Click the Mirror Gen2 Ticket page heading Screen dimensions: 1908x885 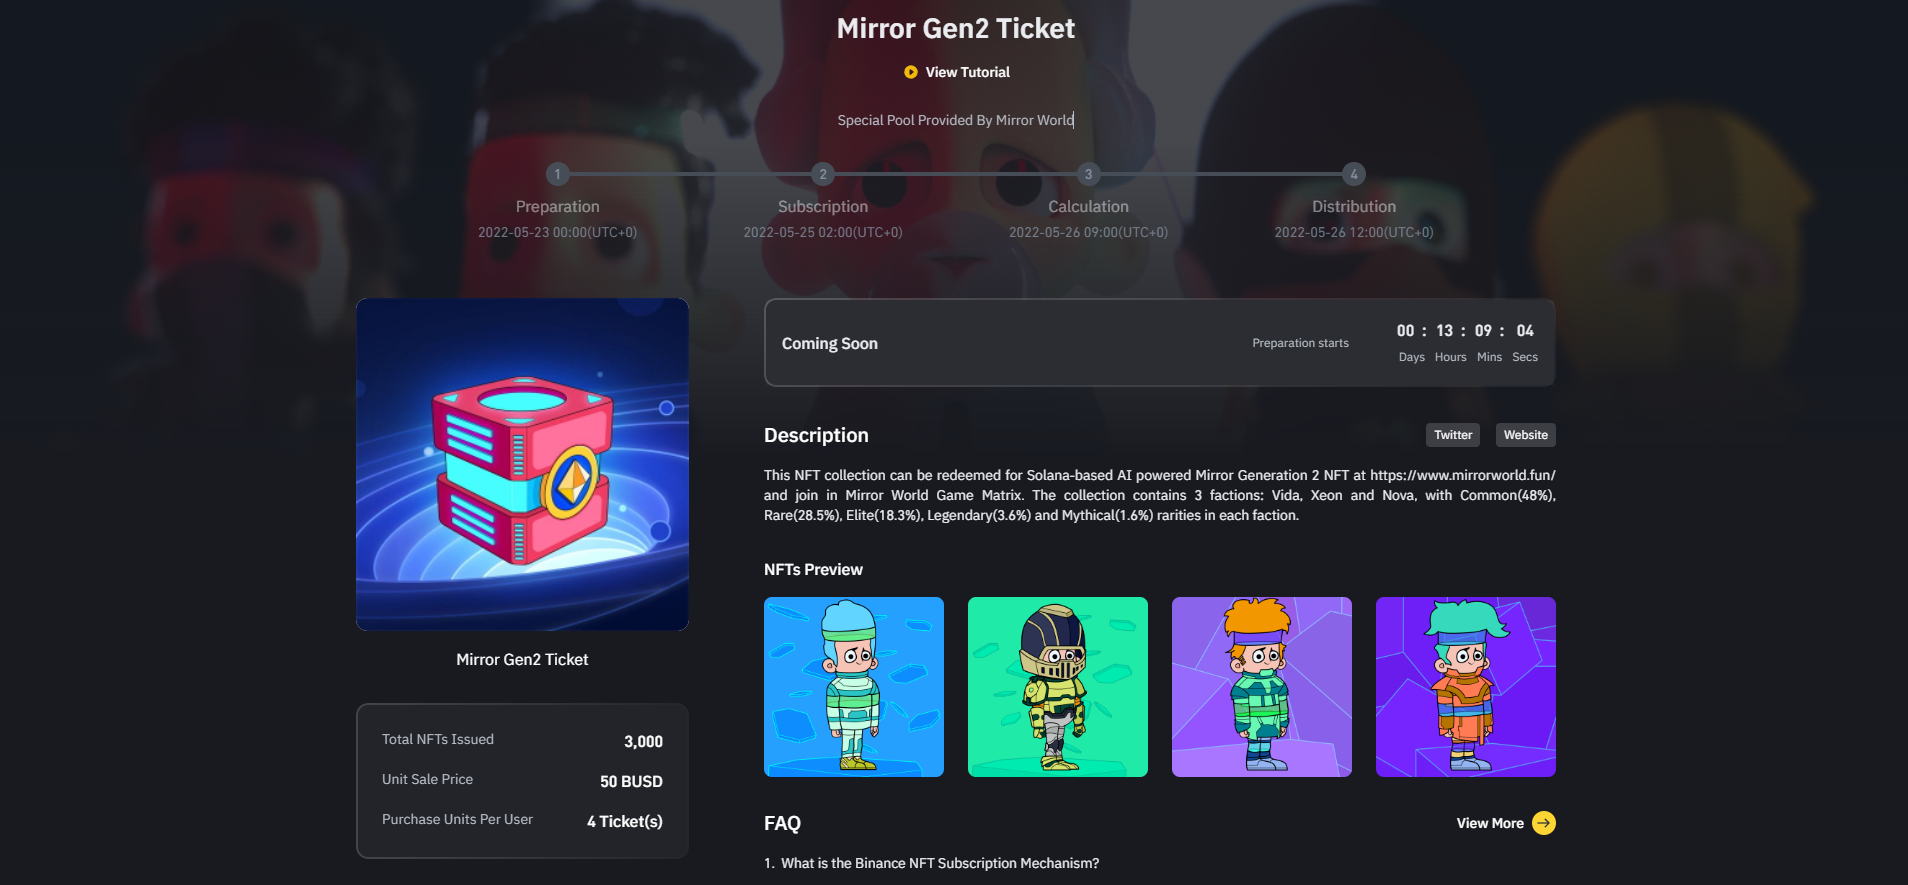[x=956, y=28]
